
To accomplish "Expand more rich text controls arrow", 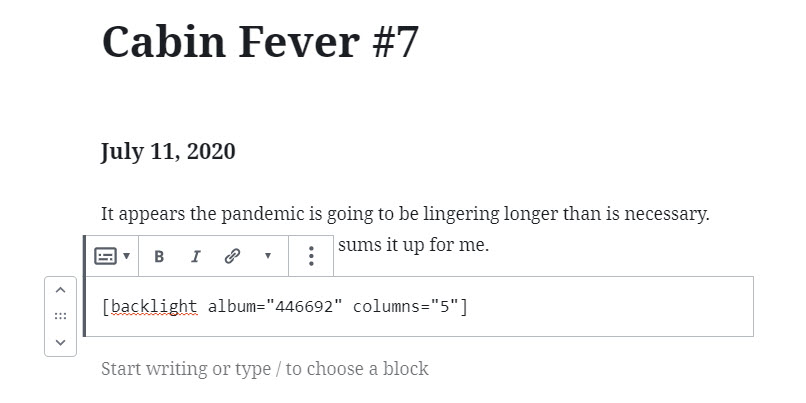I will tap(267, 256).
